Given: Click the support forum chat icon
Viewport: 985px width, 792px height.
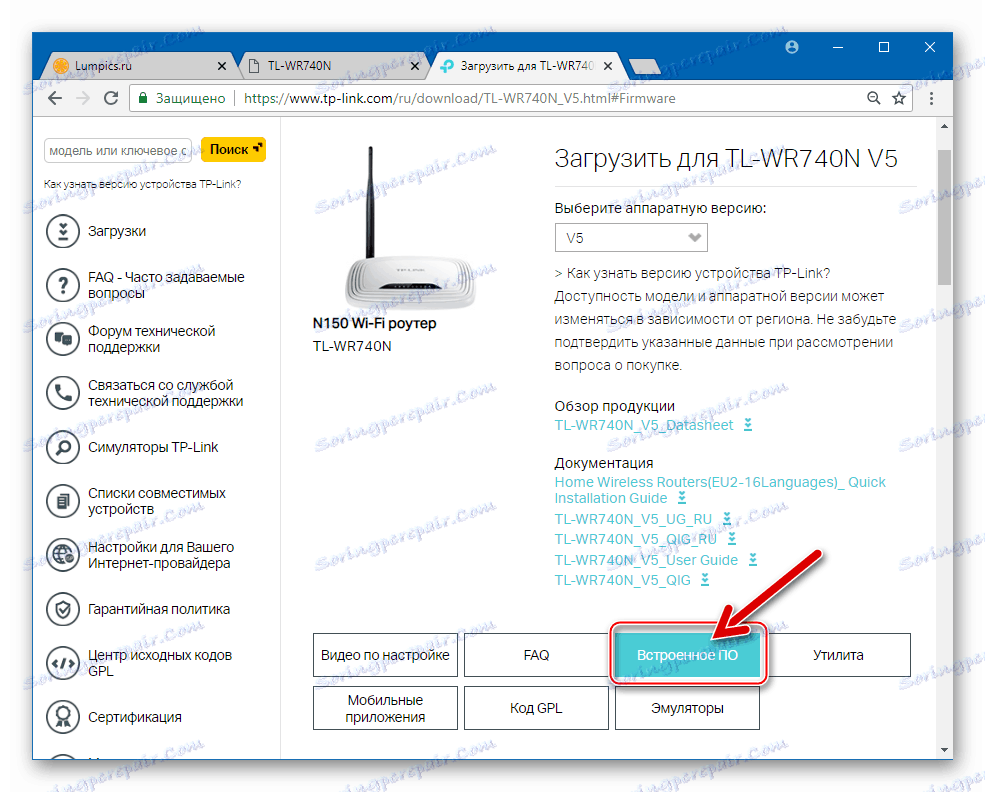Looking at the screenshot, I should 63,339.
